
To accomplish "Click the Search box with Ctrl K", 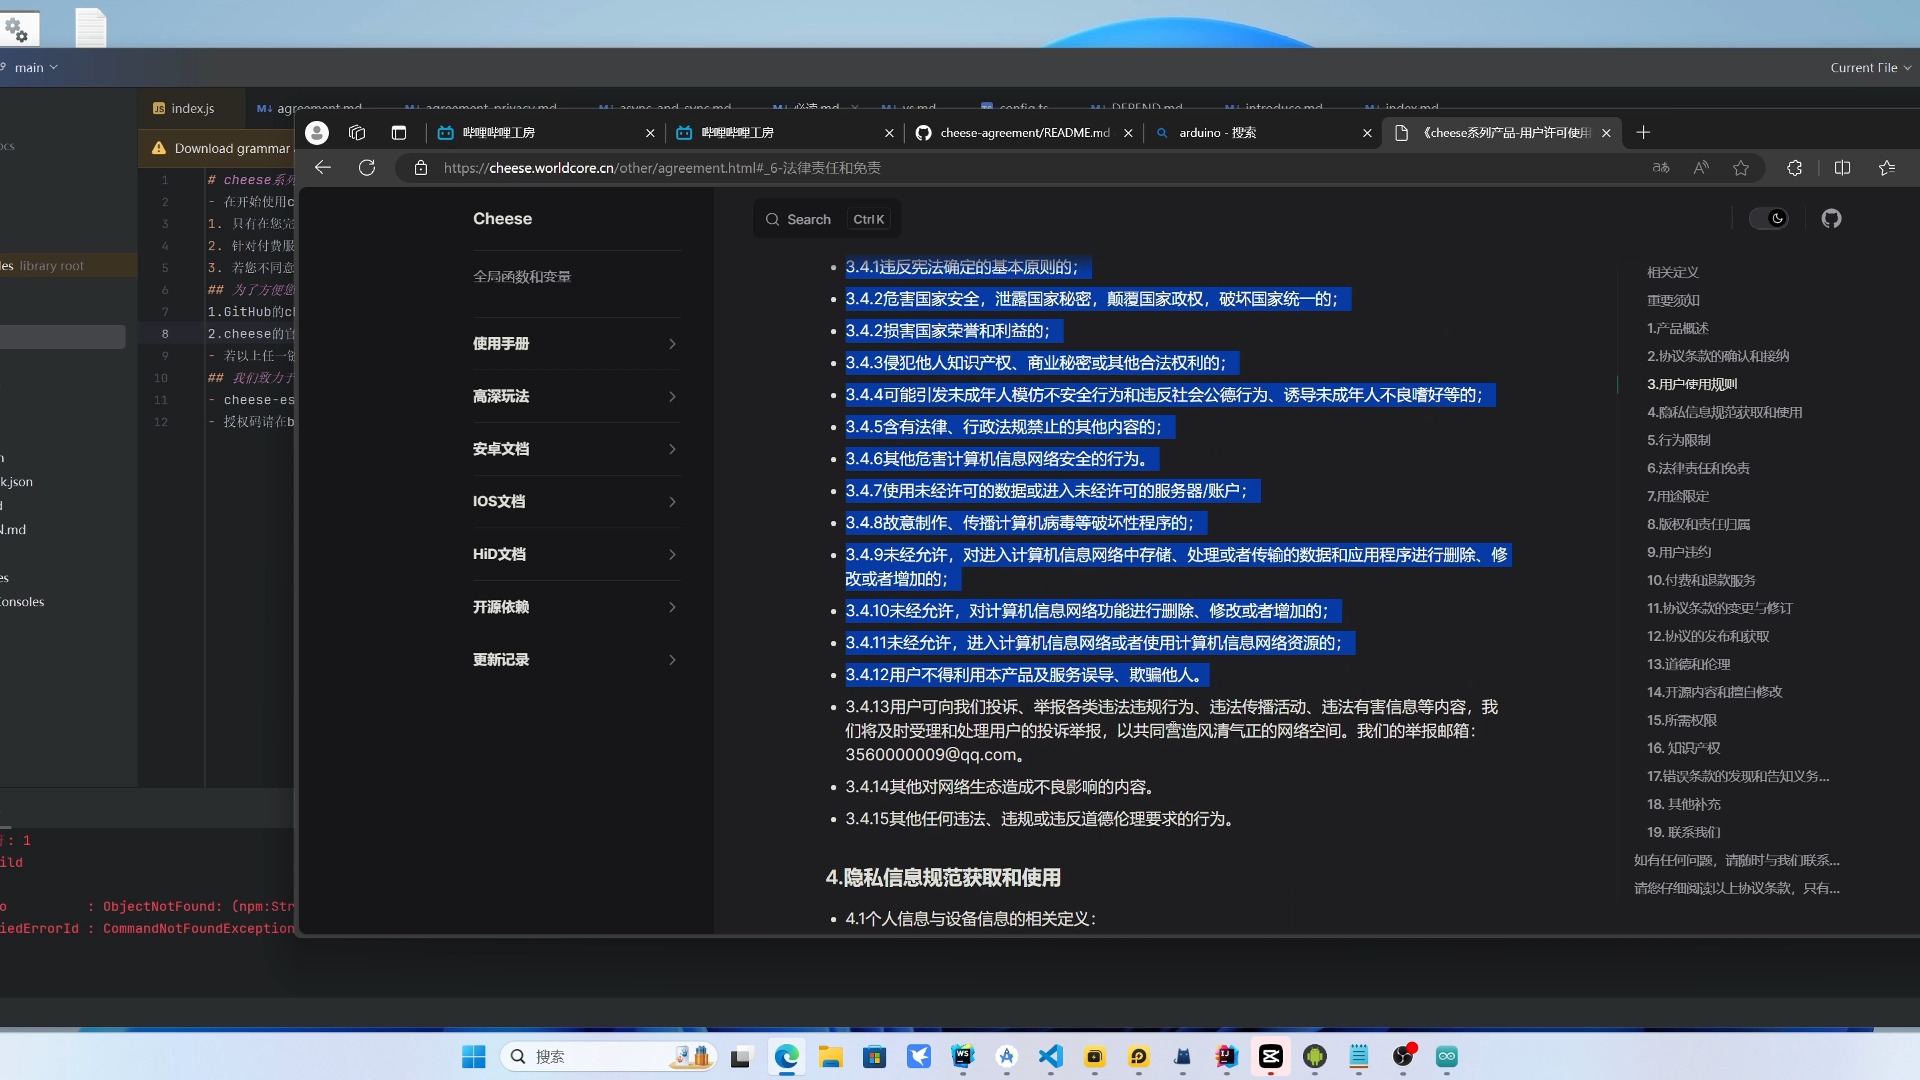I will (827, 219).
